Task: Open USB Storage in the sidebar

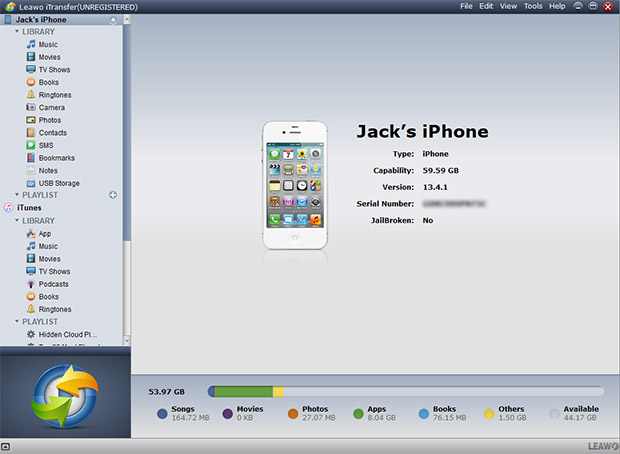Action: [58, 183]
